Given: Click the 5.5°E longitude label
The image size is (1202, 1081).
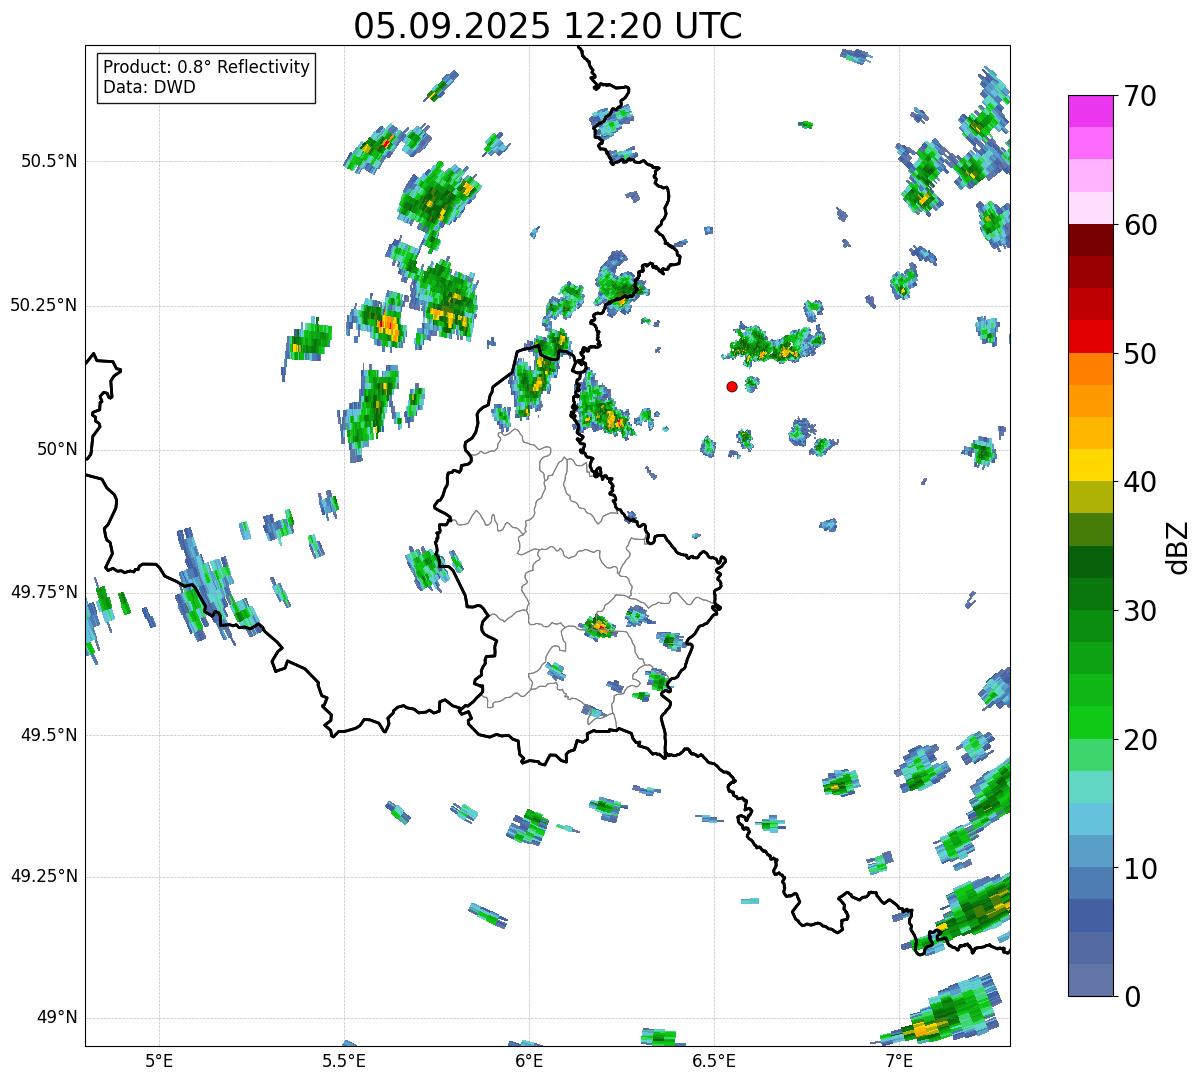Looking at the screenshot, I should (344, 1061).
